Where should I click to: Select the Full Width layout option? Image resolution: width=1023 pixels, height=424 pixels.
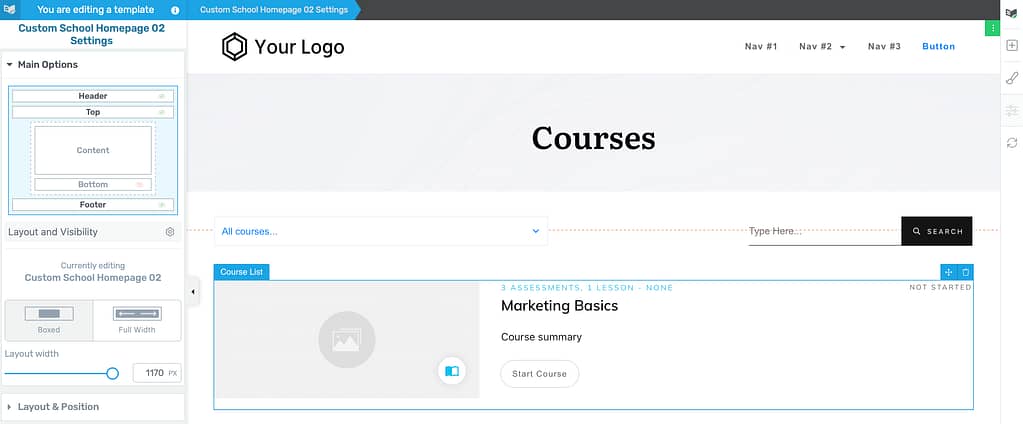click(137, 320)
